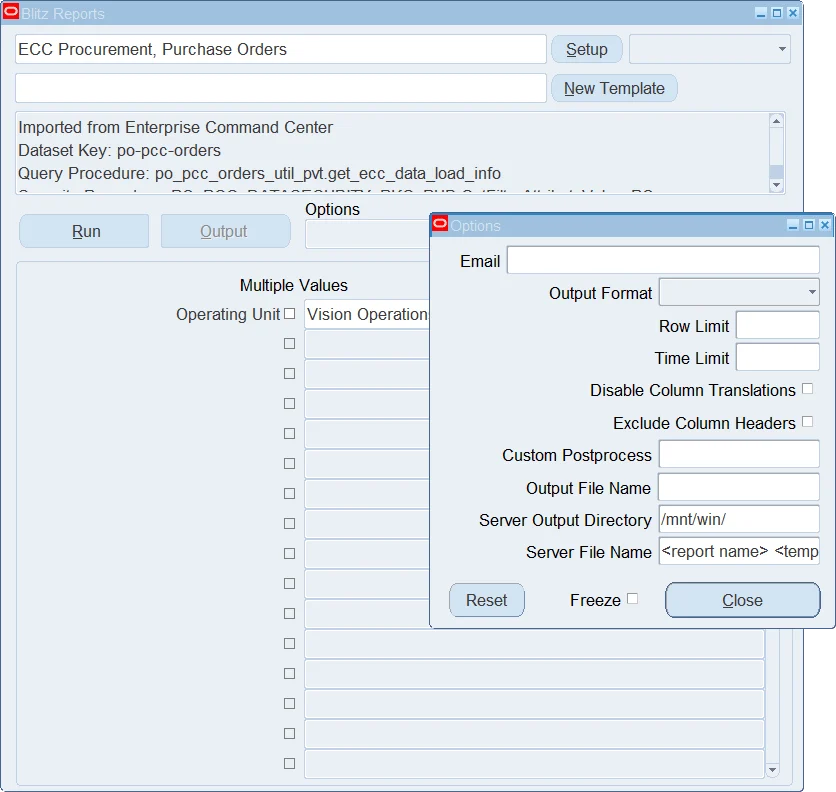This screenshot has height=792, width=836.
Task: Run the report
Action: [x=84, y=231]
